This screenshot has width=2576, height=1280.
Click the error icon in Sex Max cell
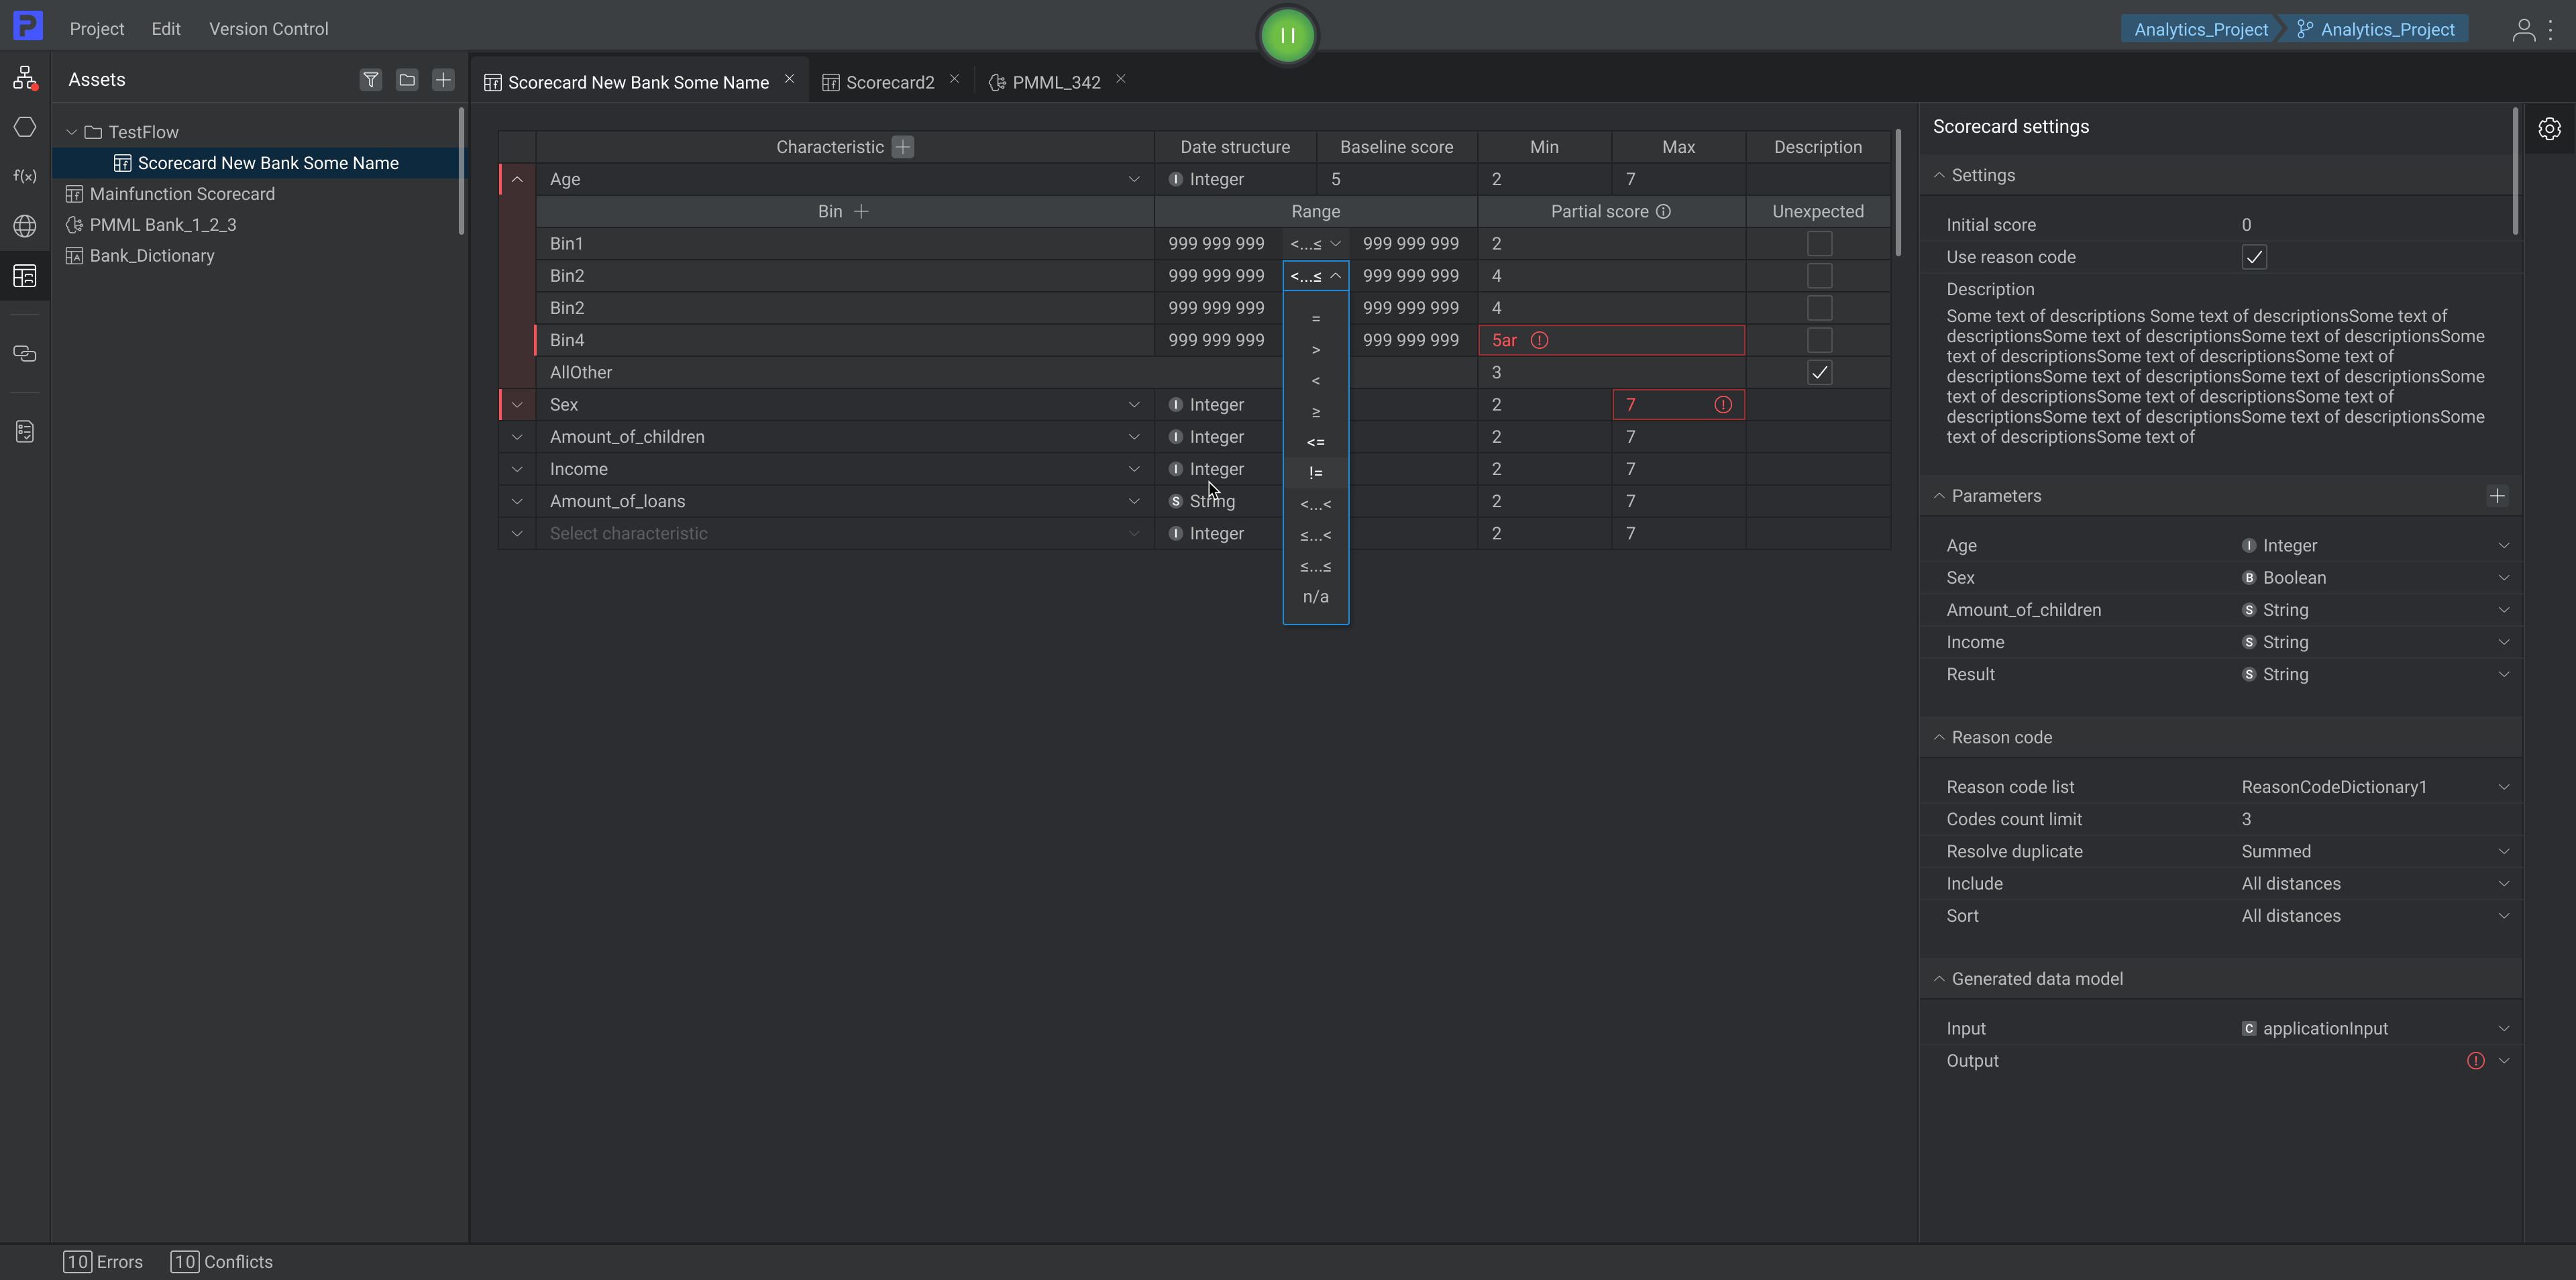coord(1723,405)
